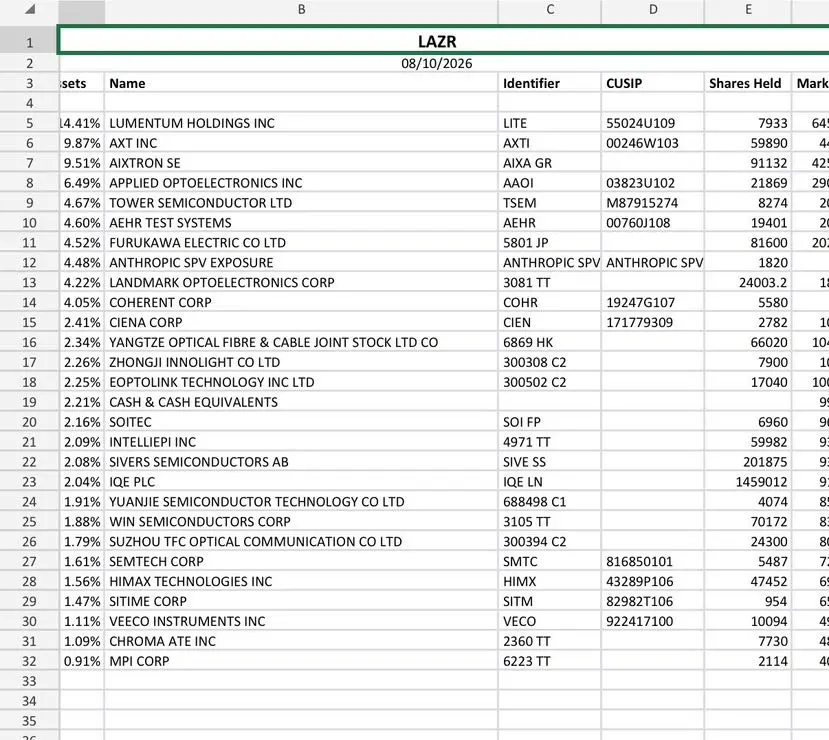This screenshot has width=829, height=740.
Task: Select CASH & CASH EQUIVALENTS cell
Action: [x=301, y=402]
